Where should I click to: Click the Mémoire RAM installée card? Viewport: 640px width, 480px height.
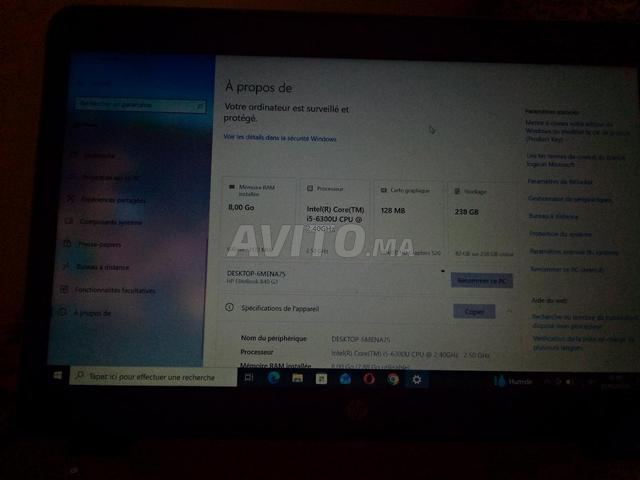(259, 216)
